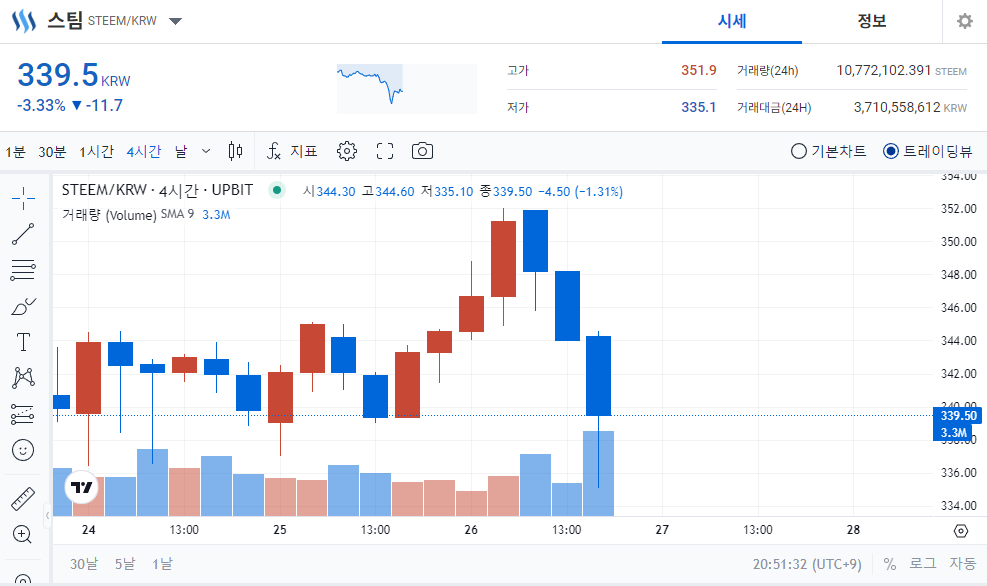Click the Steem coin logo

24,21
